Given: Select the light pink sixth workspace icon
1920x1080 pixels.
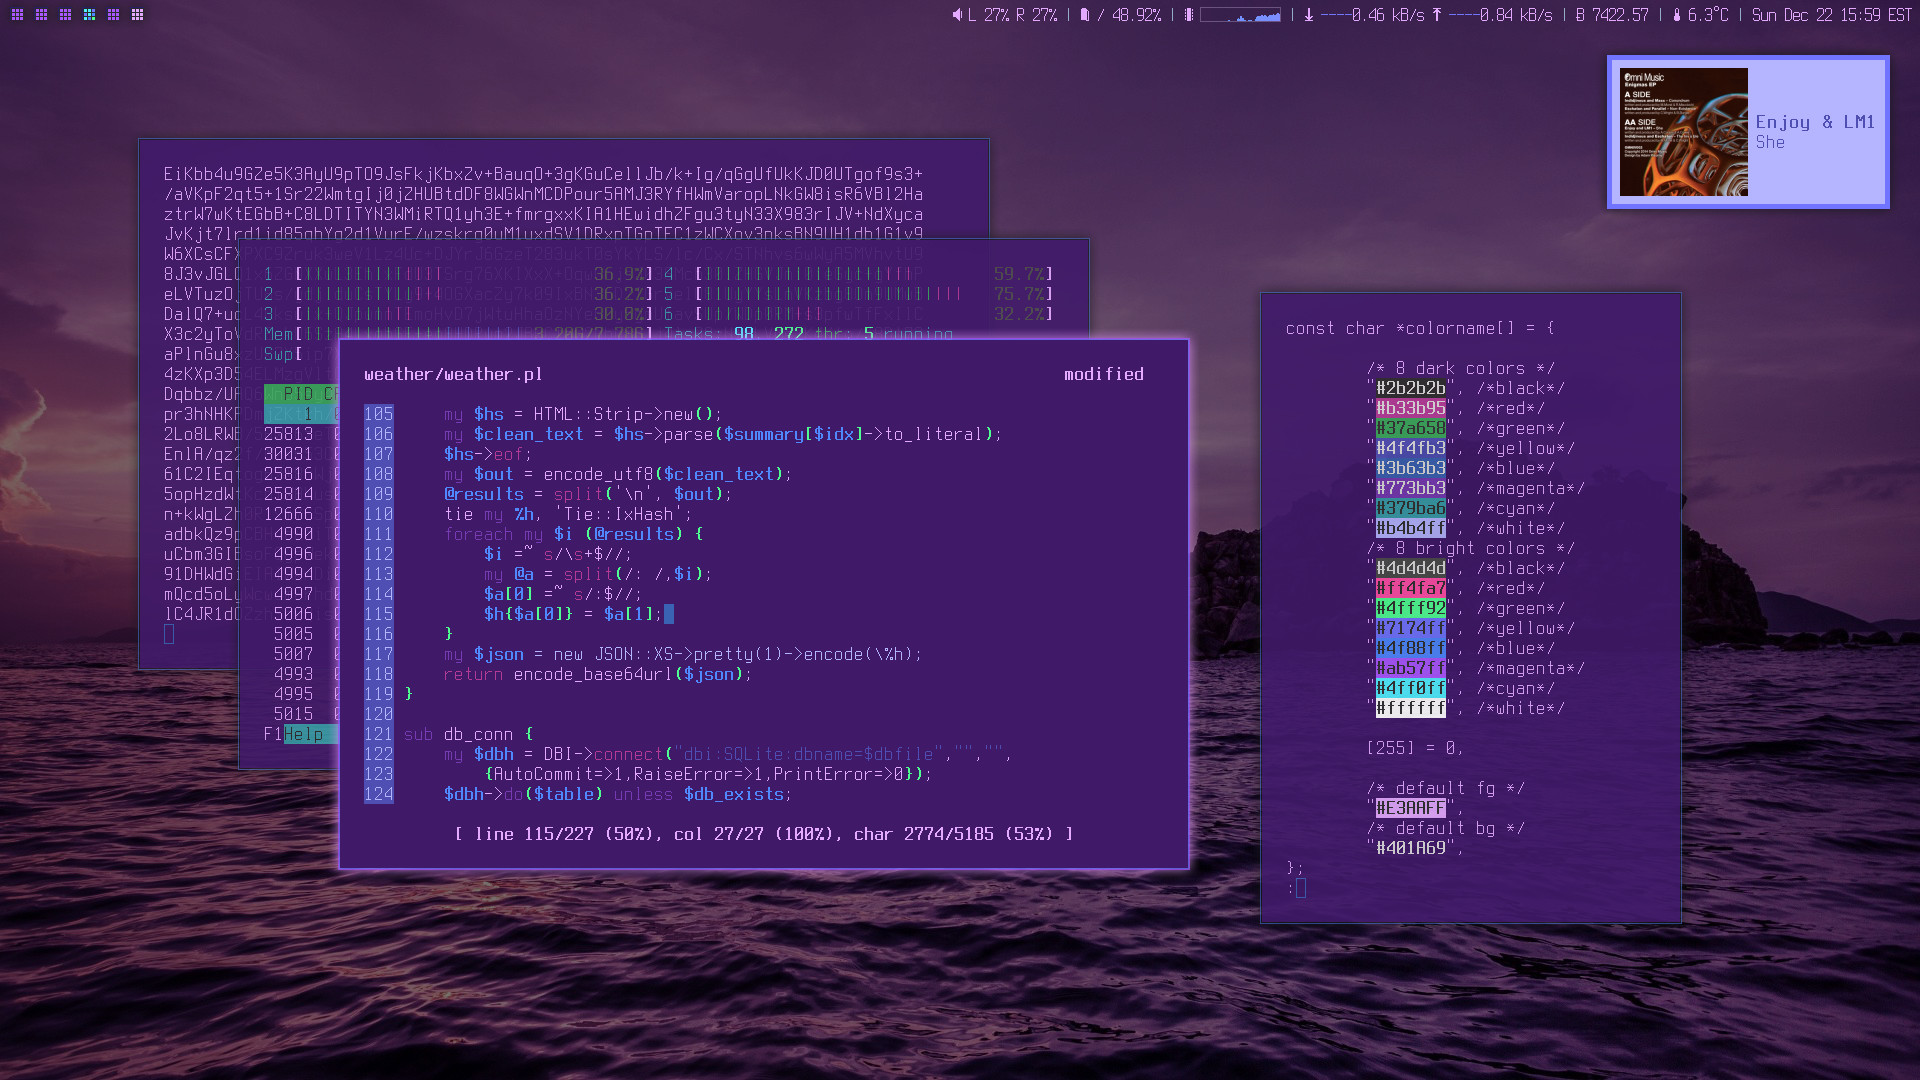Looking at the screenshot, I should [x=137, y=15].
